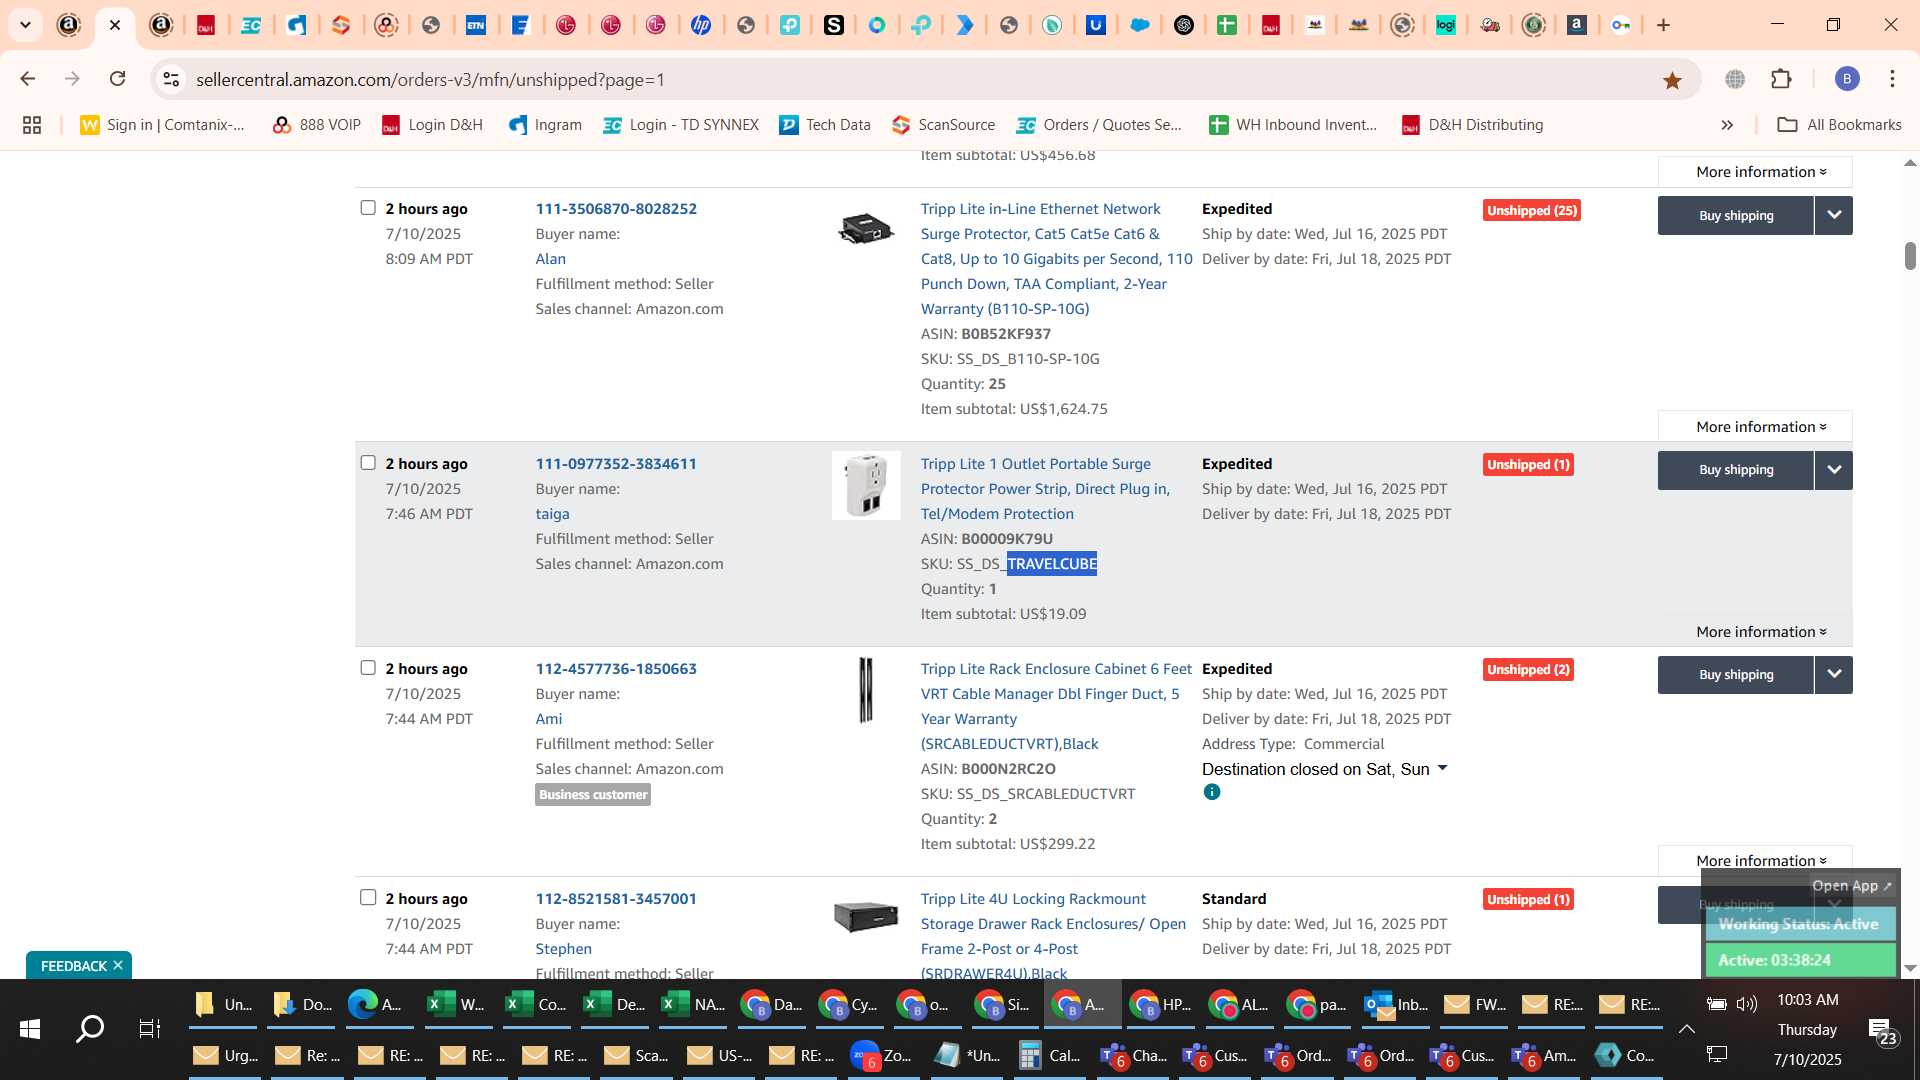This screenshot has width=1920, height=1080.
Task: Open Zoom app from taskbar
Action: 882,1055
